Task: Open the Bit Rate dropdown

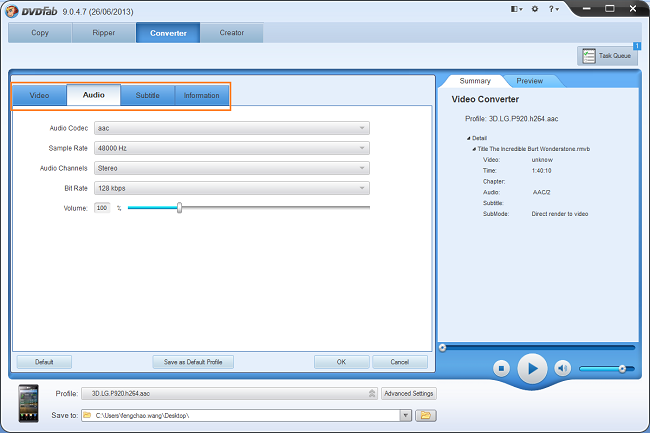Action: [232, 188]
